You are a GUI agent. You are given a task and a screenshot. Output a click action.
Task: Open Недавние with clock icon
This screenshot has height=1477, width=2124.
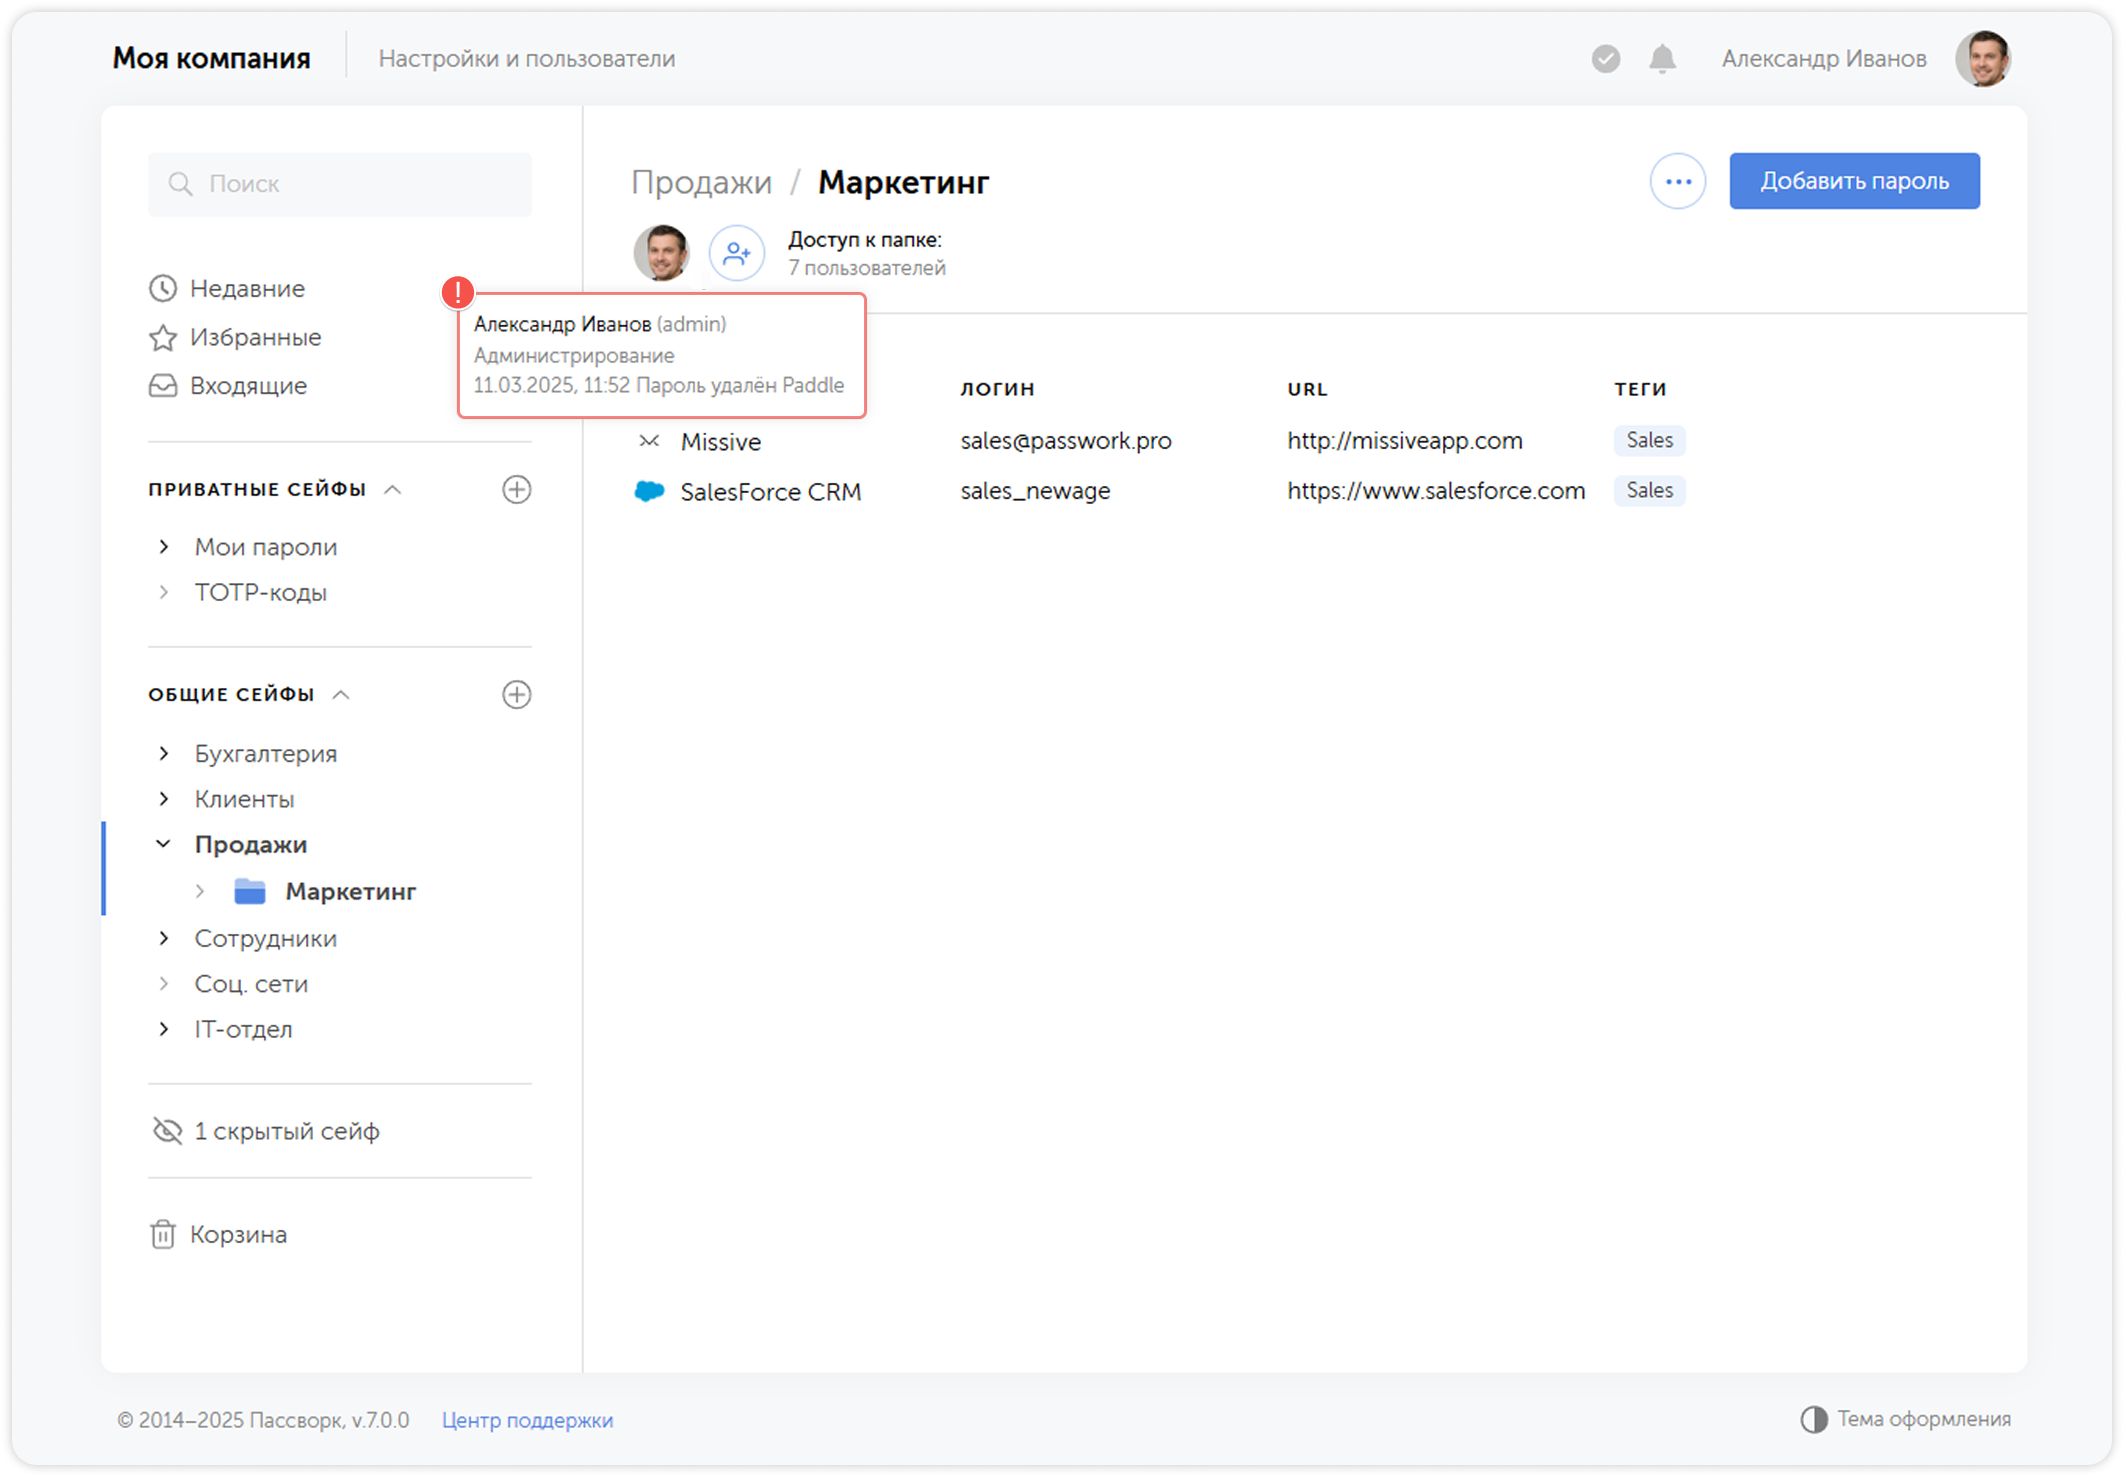click(227, 289)
